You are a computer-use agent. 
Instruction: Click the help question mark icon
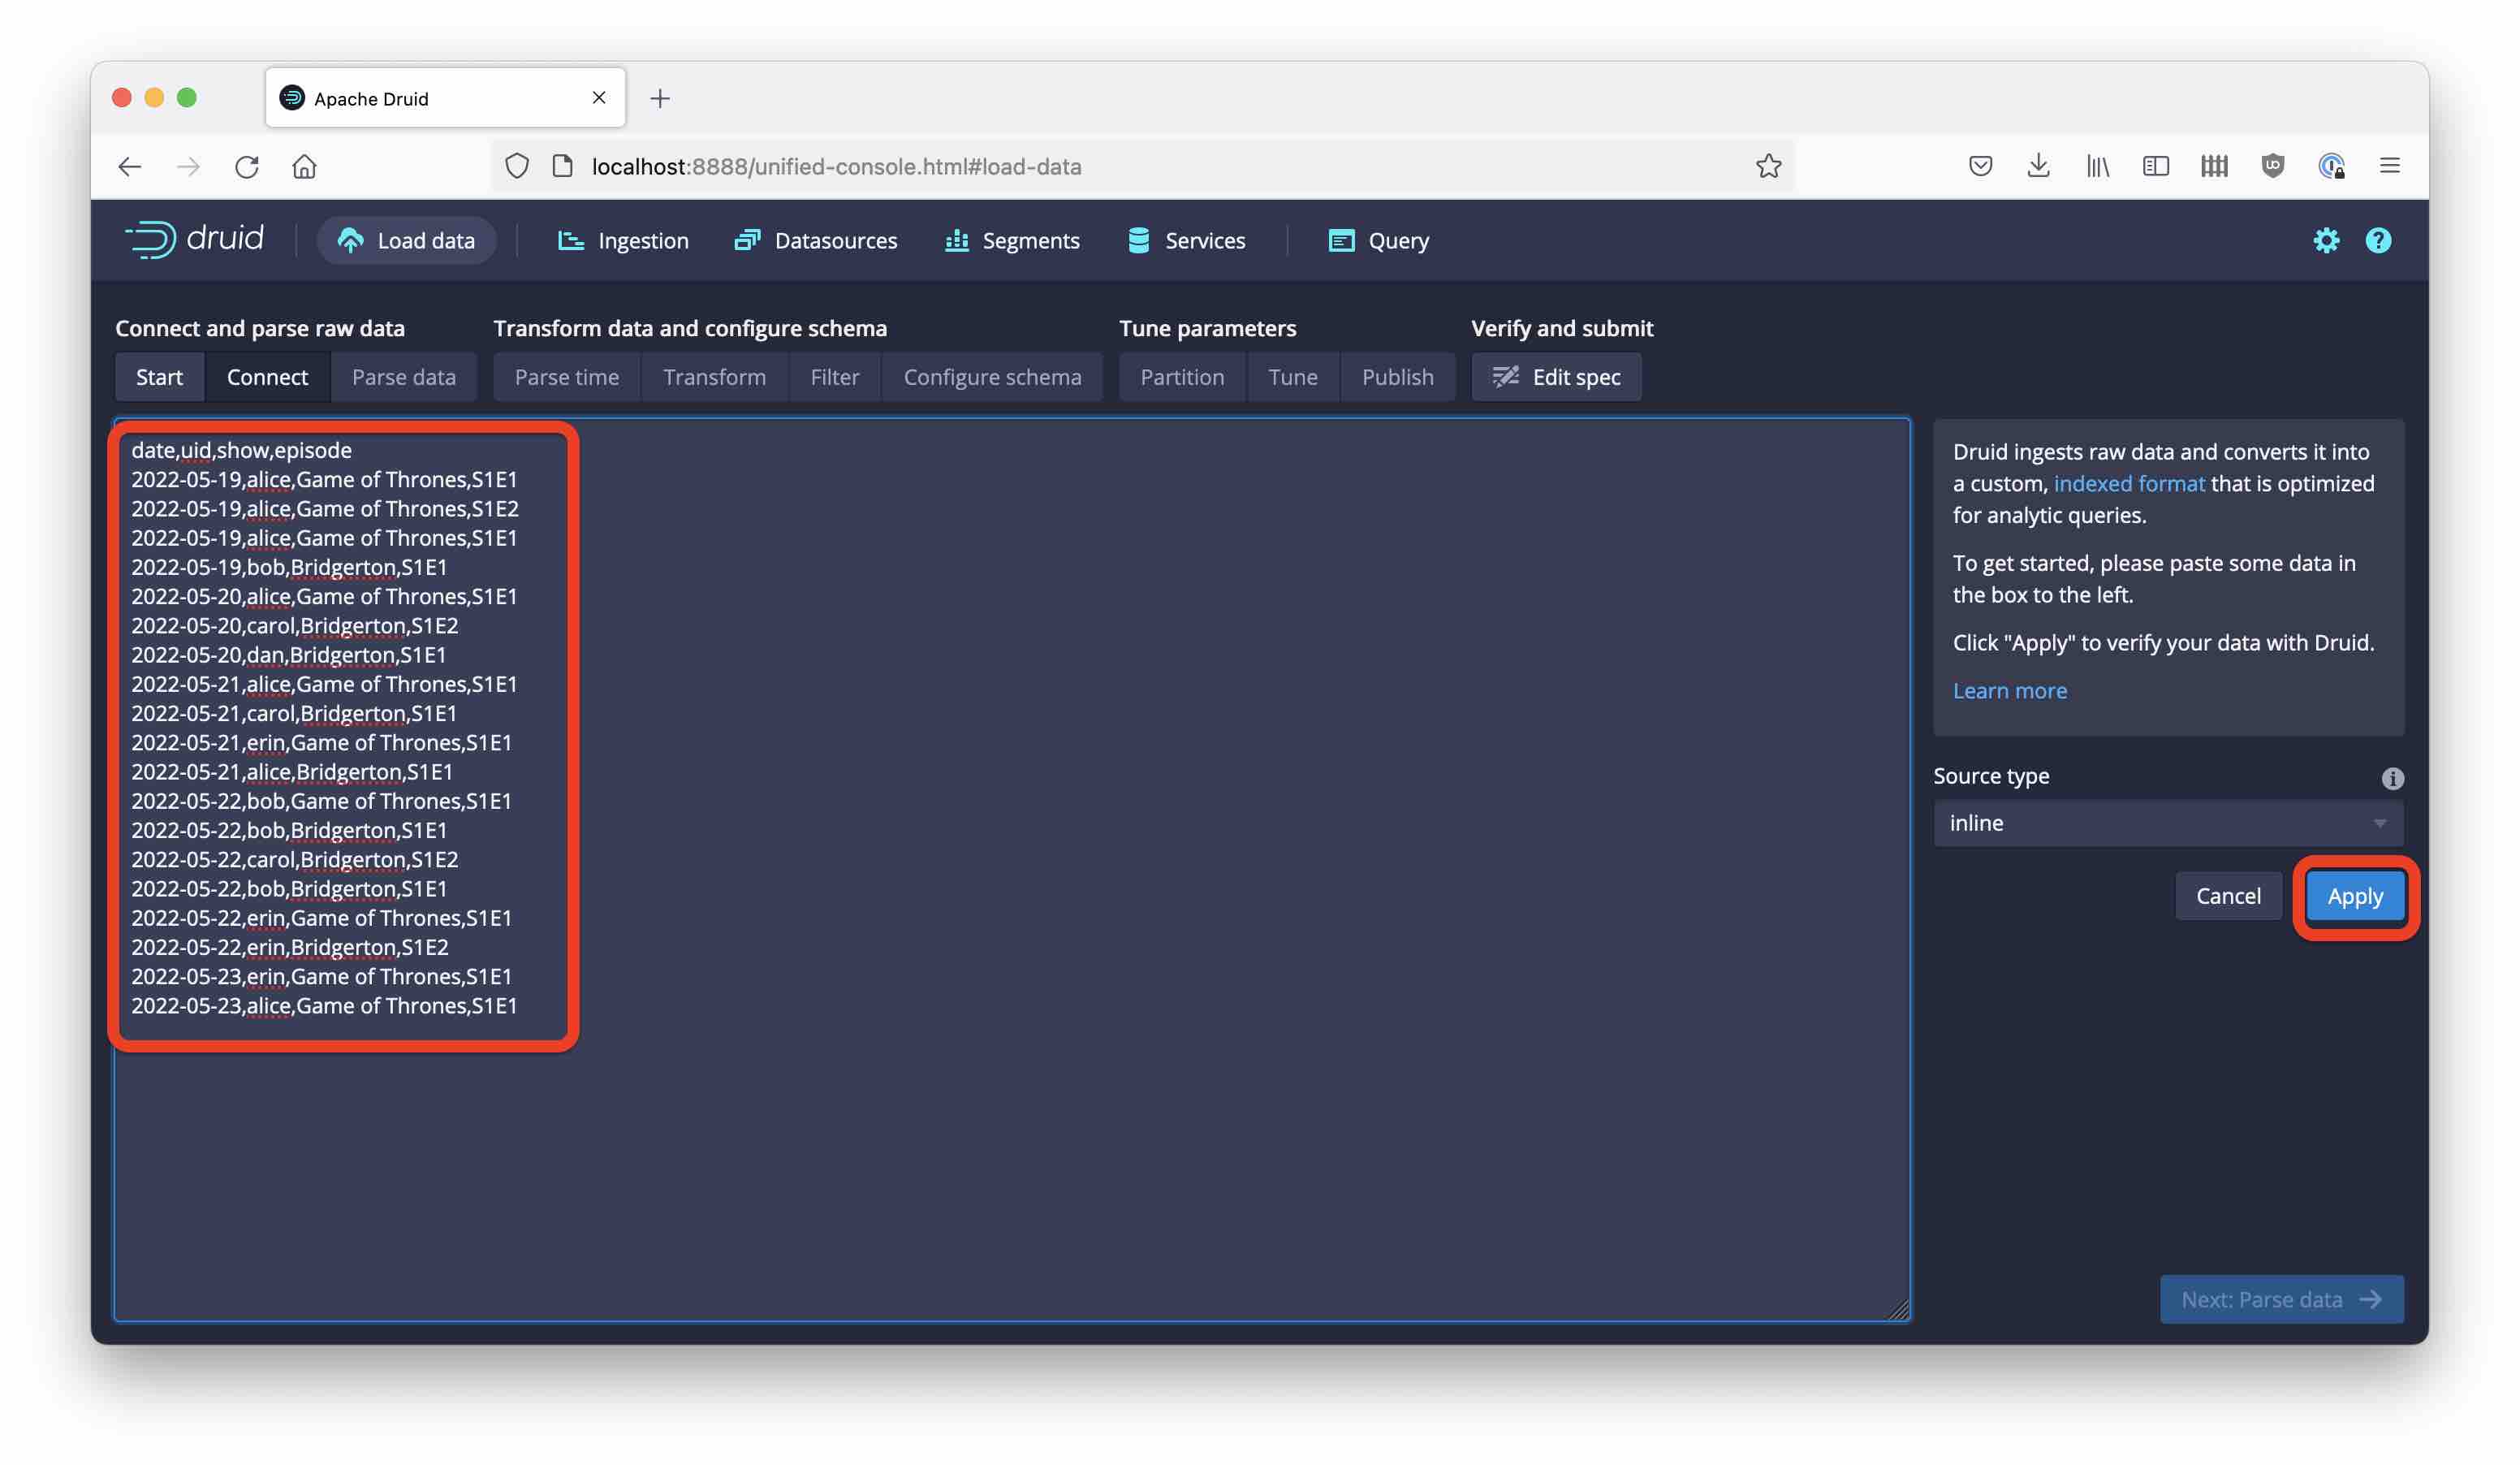[x=2377, y=240]
